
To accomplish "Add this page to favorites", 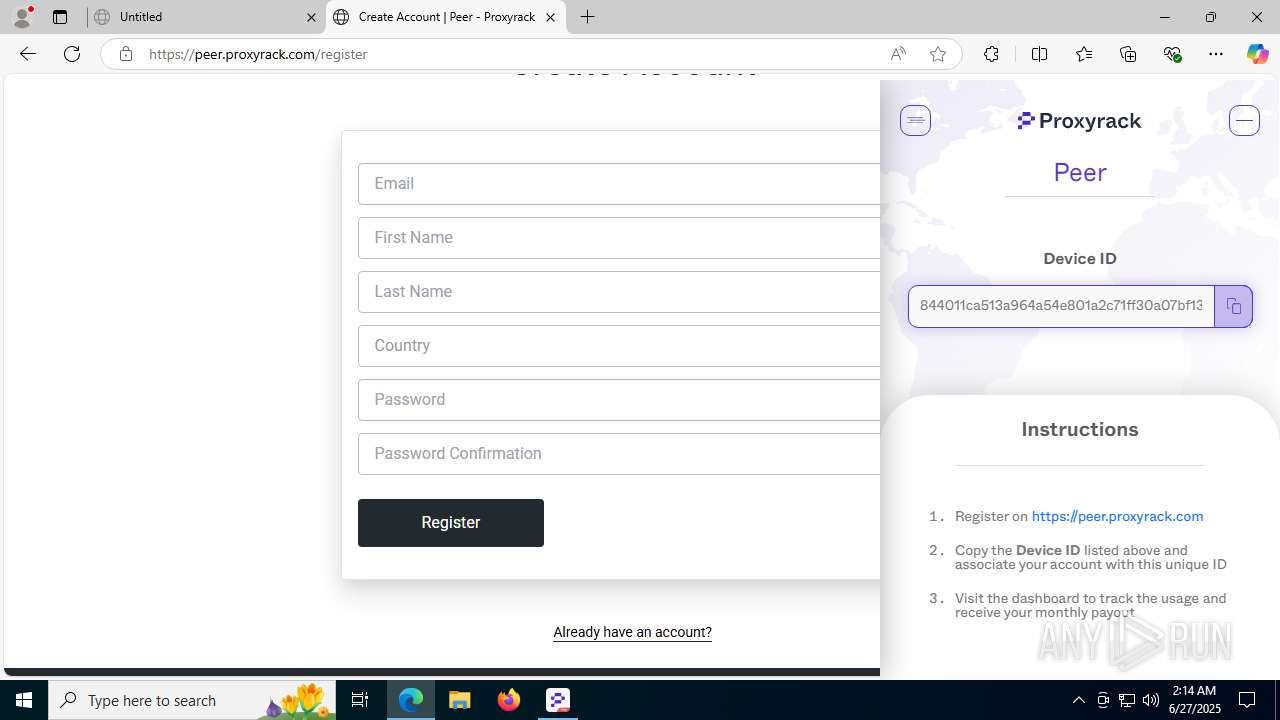I will (937, 54).
